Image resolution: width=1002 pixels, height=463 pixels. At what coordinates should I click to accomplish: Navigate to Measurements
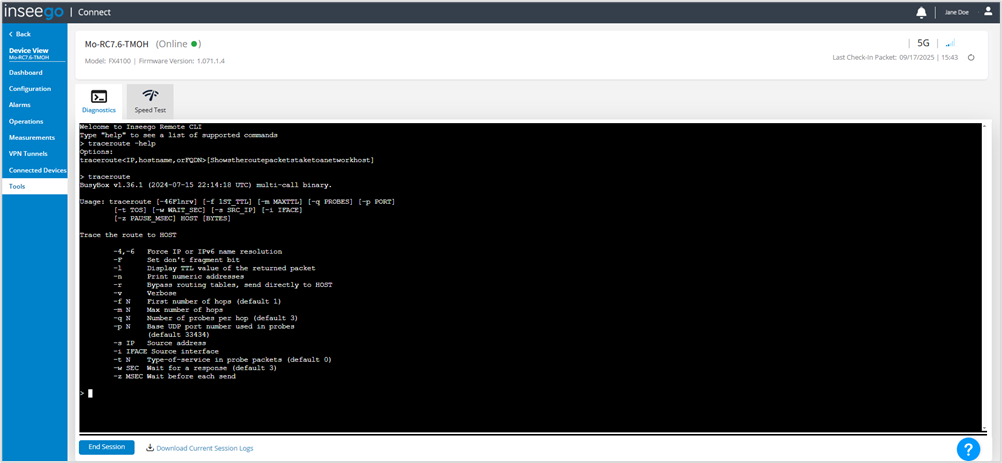click(32, 137)
